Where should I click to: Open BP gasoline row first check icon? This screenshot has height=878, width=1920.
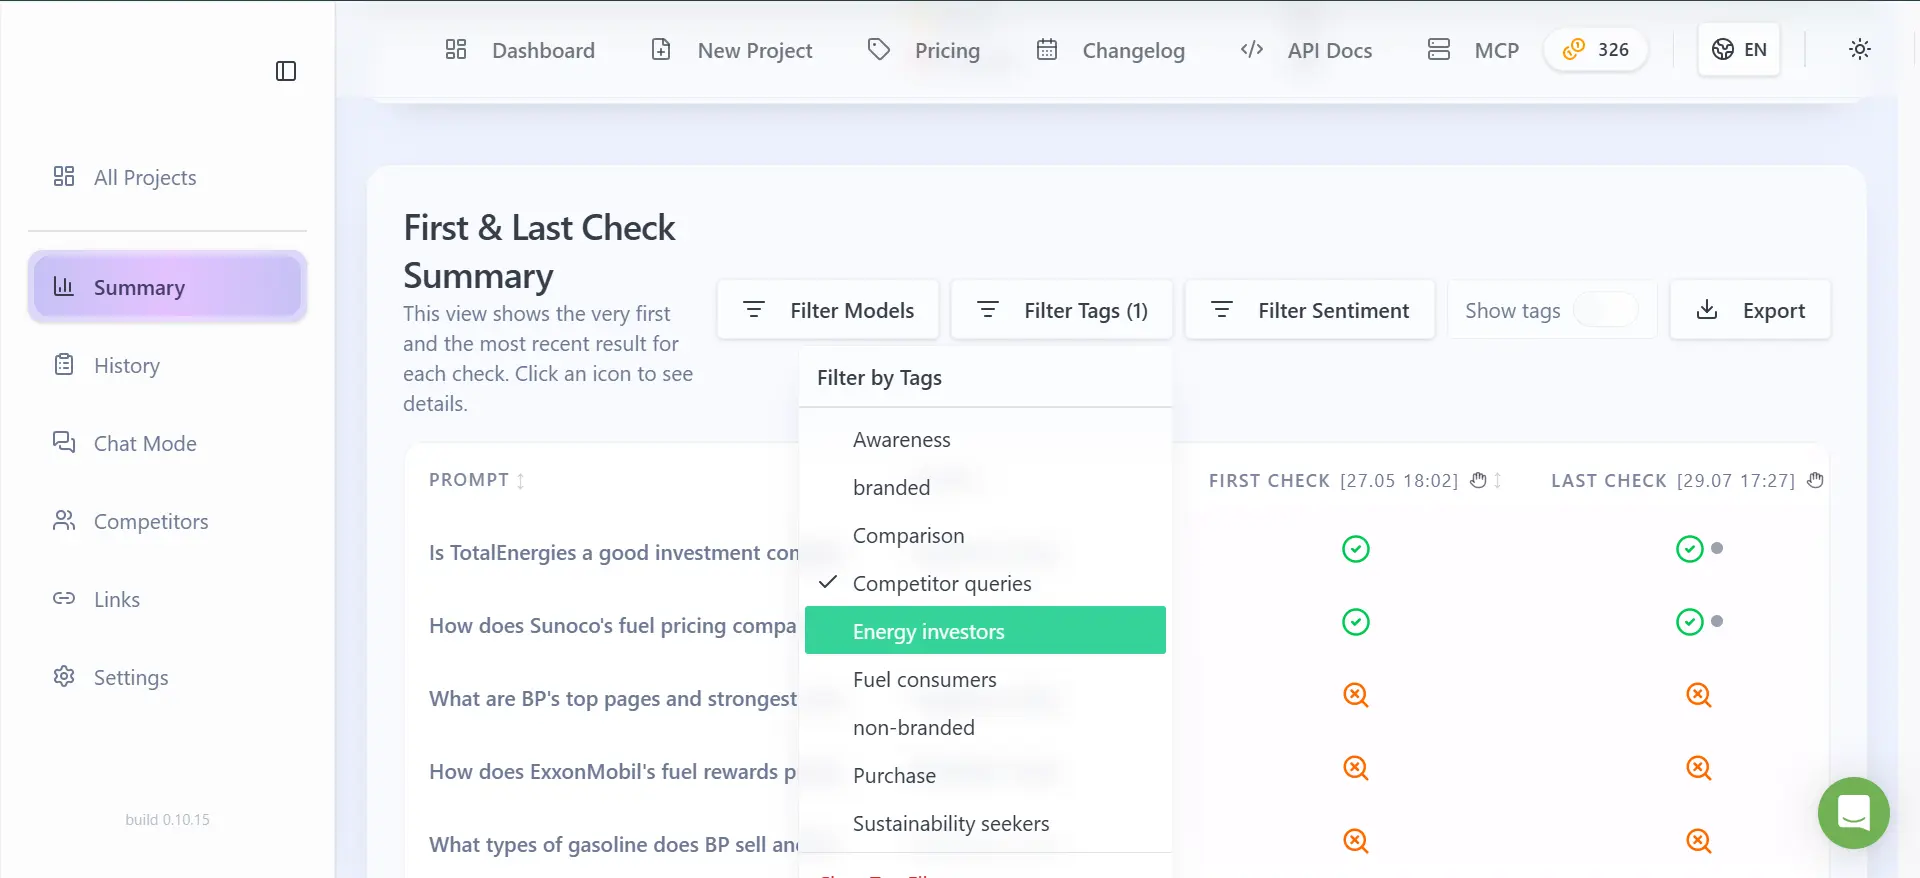1356,841
